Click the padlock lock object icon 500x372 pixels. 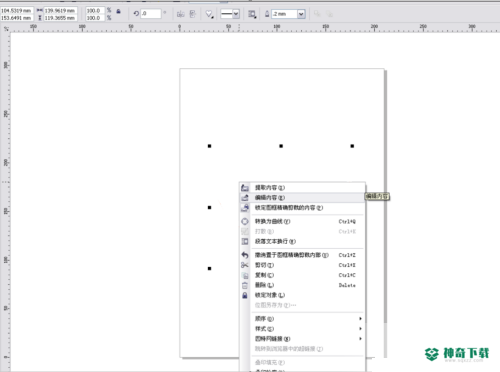245,295
